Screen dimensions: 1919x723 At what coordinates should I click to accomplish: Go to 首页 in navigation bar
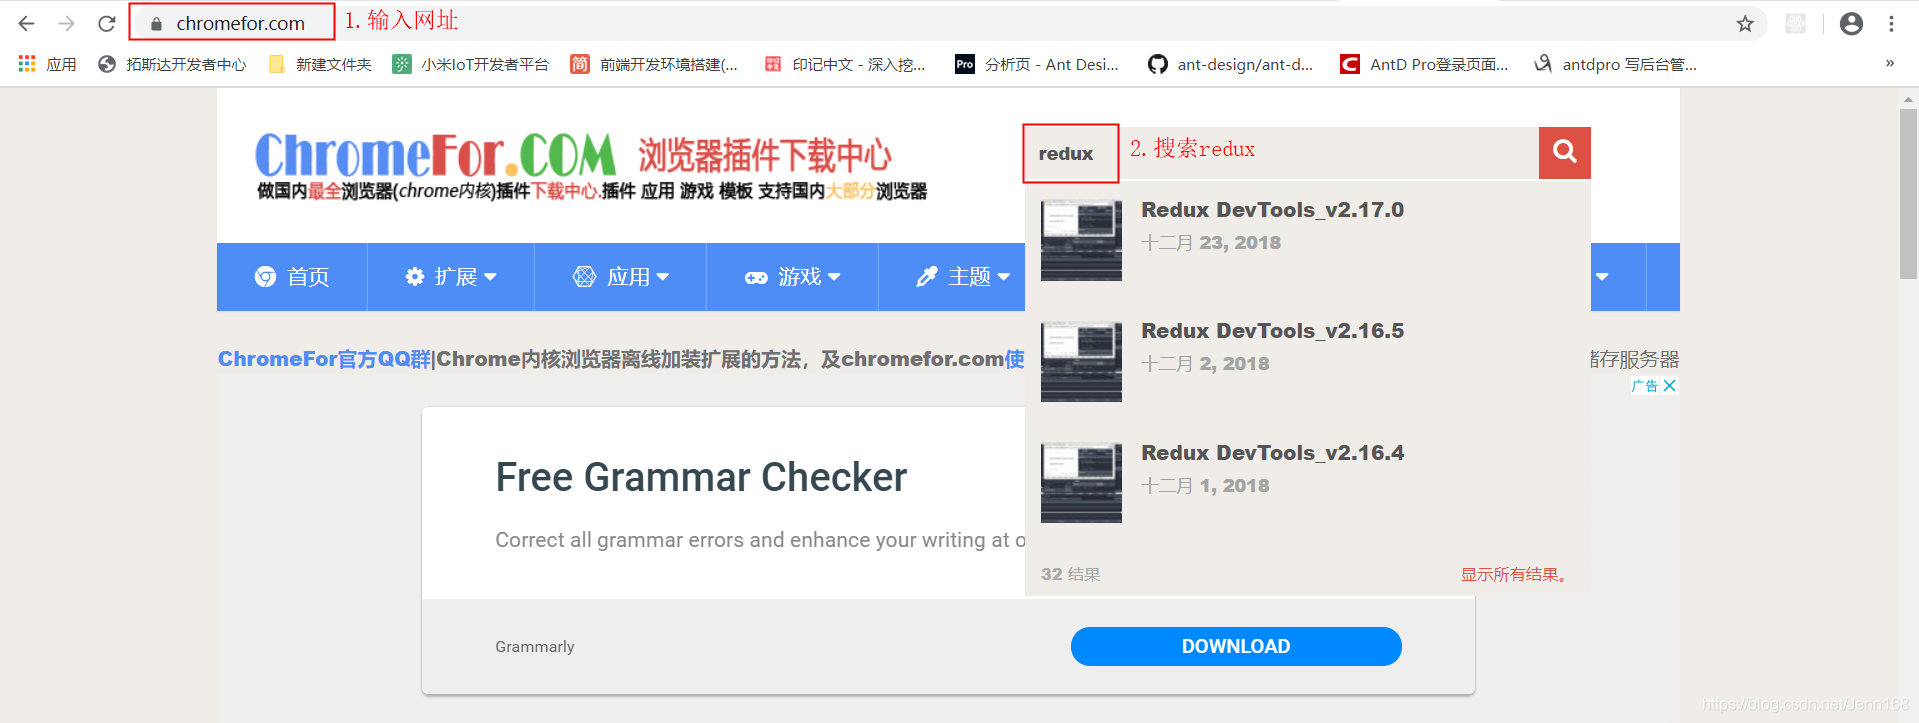click(x=292, y=277)
